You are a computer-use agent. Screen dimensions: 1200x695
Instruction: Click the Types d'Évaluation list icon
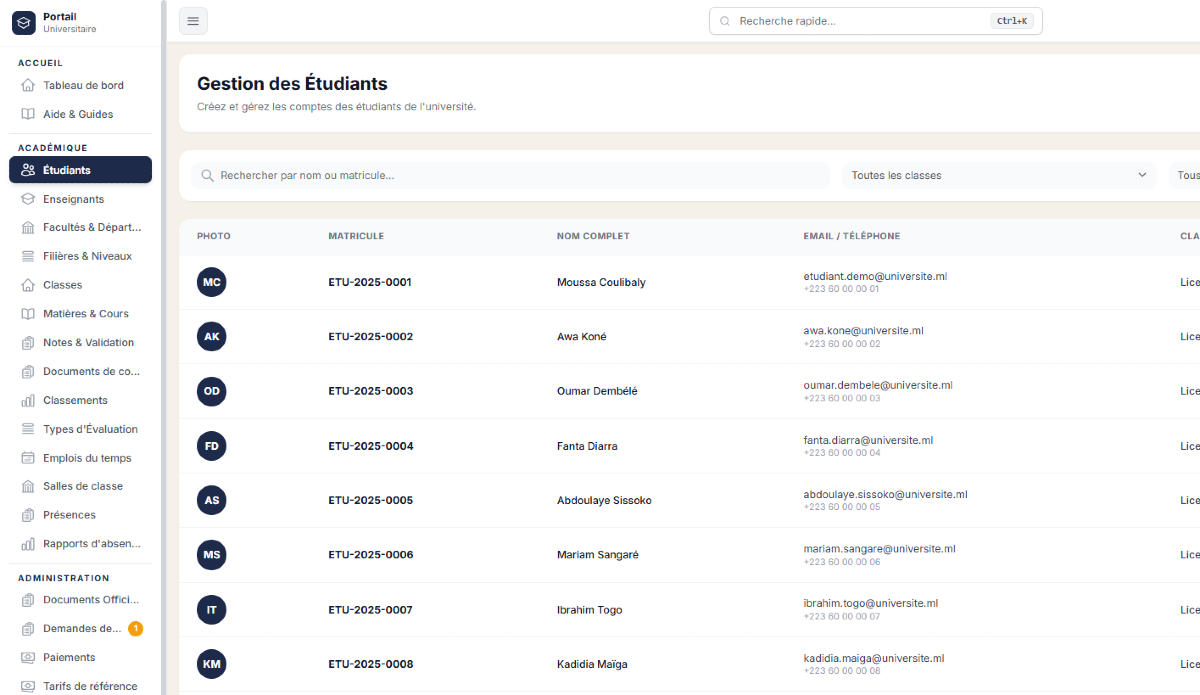coord(28,429)
